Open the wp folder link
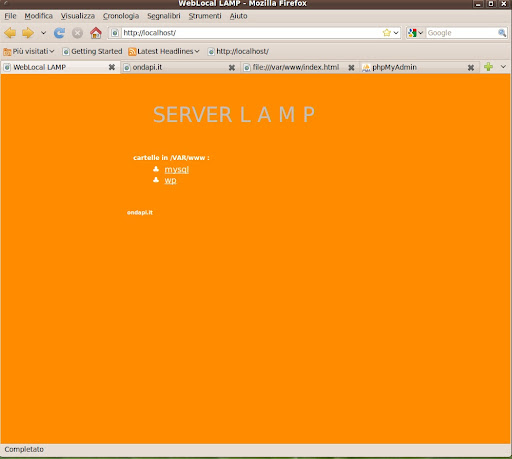 (170, 180)
